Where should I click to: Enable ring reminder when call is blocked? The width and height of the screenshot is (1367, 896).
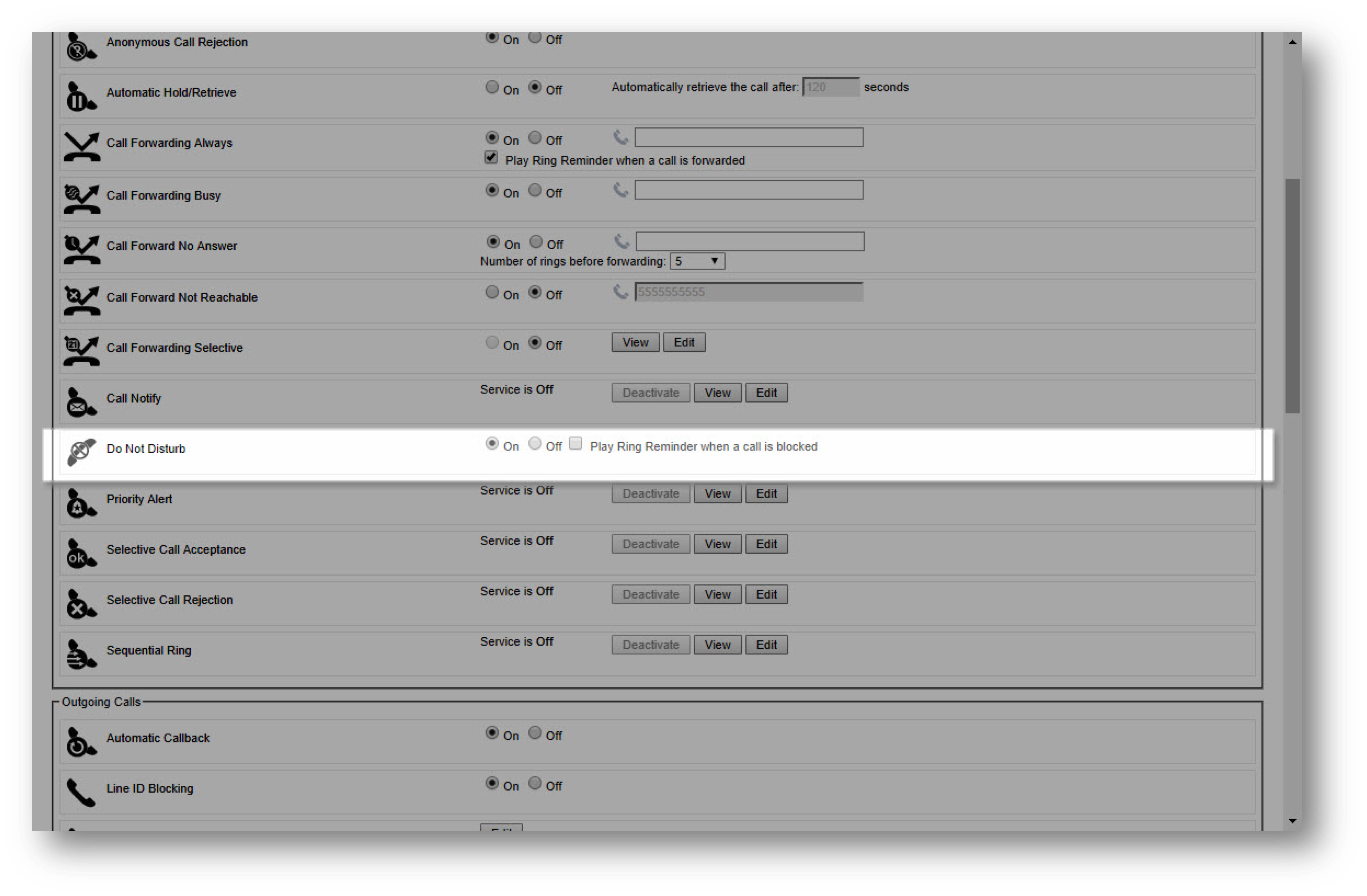(575, 444)
